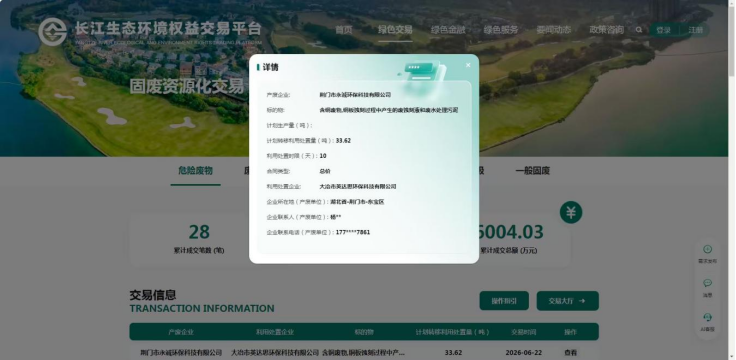Open the search magnifier icon in header
This screenshot has width=736, height=360.
tap(639, 30)
